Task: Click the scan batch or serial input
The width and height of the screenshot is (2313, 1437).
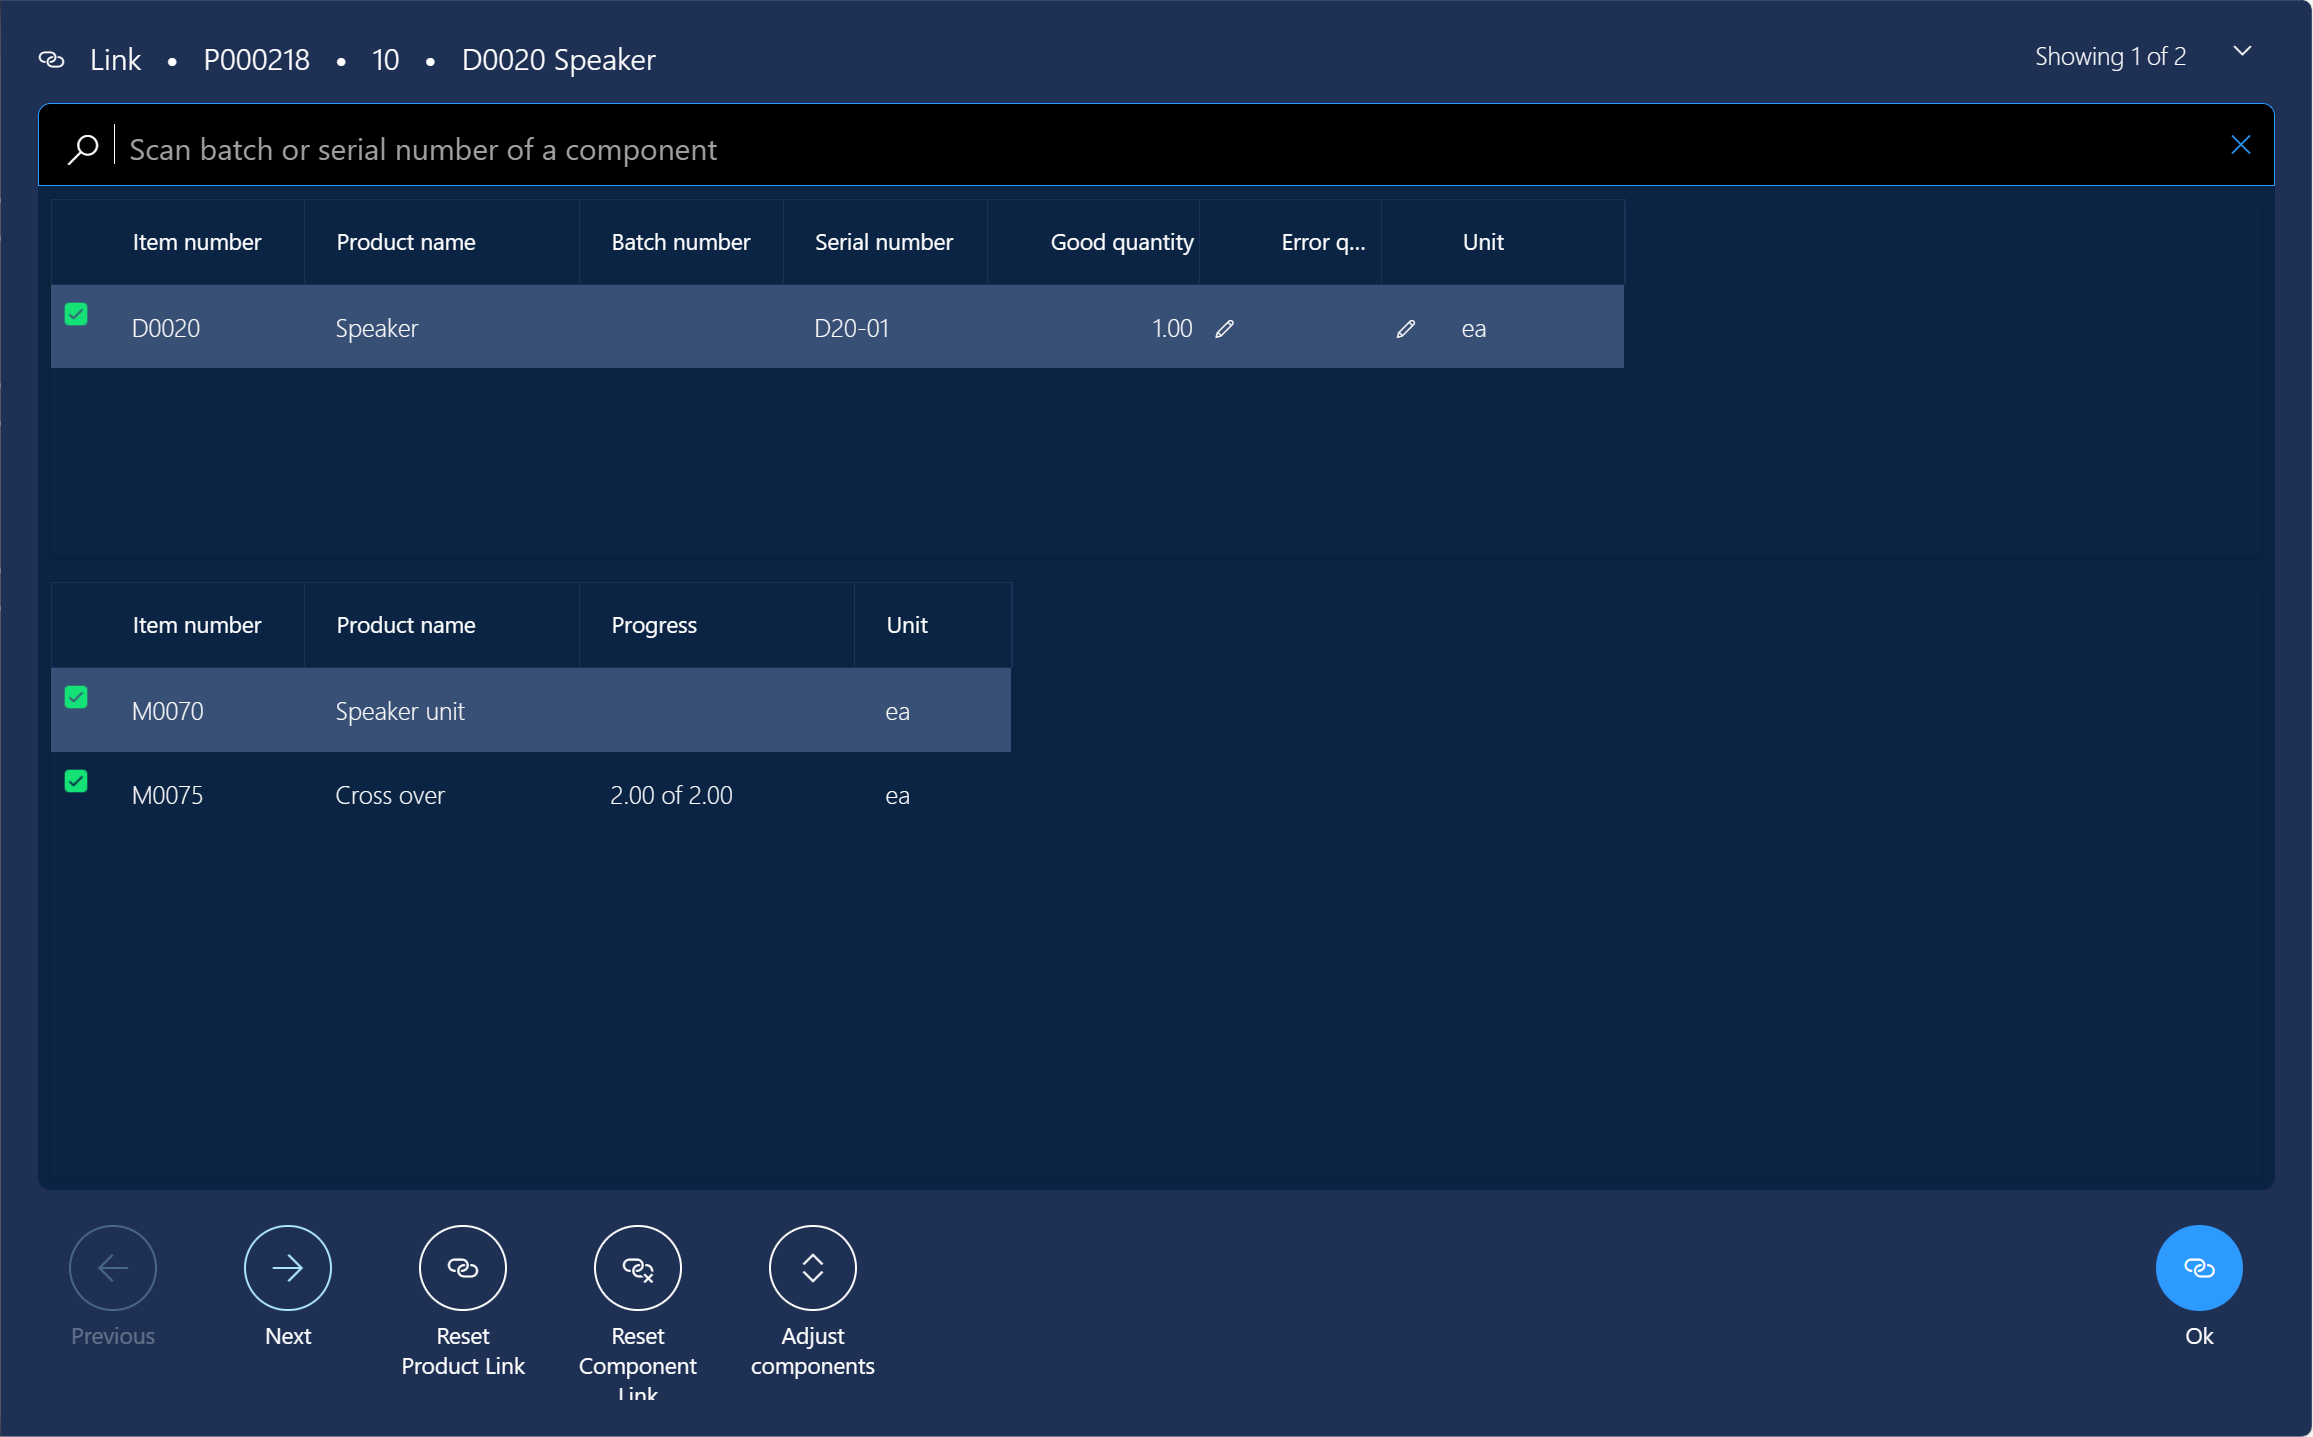Action: tap(1150, 149)
